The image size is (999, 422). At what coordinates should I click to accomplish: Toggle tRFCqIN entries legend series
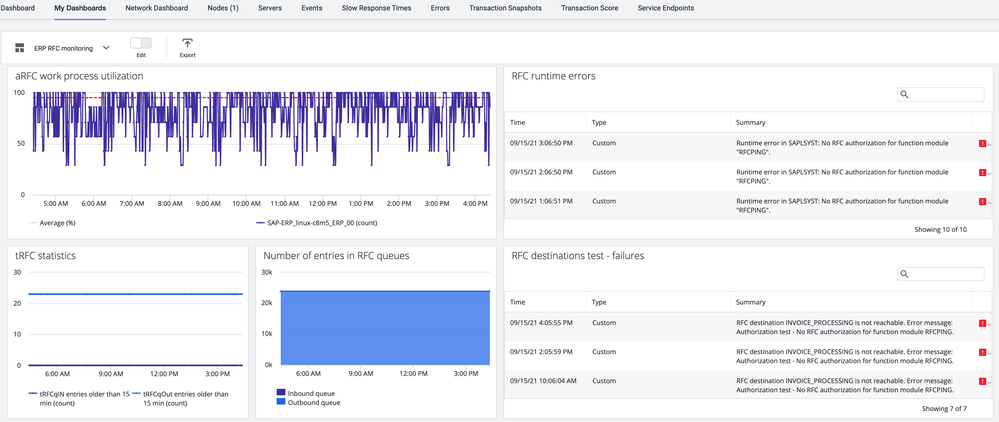click(x=80, y=398)
